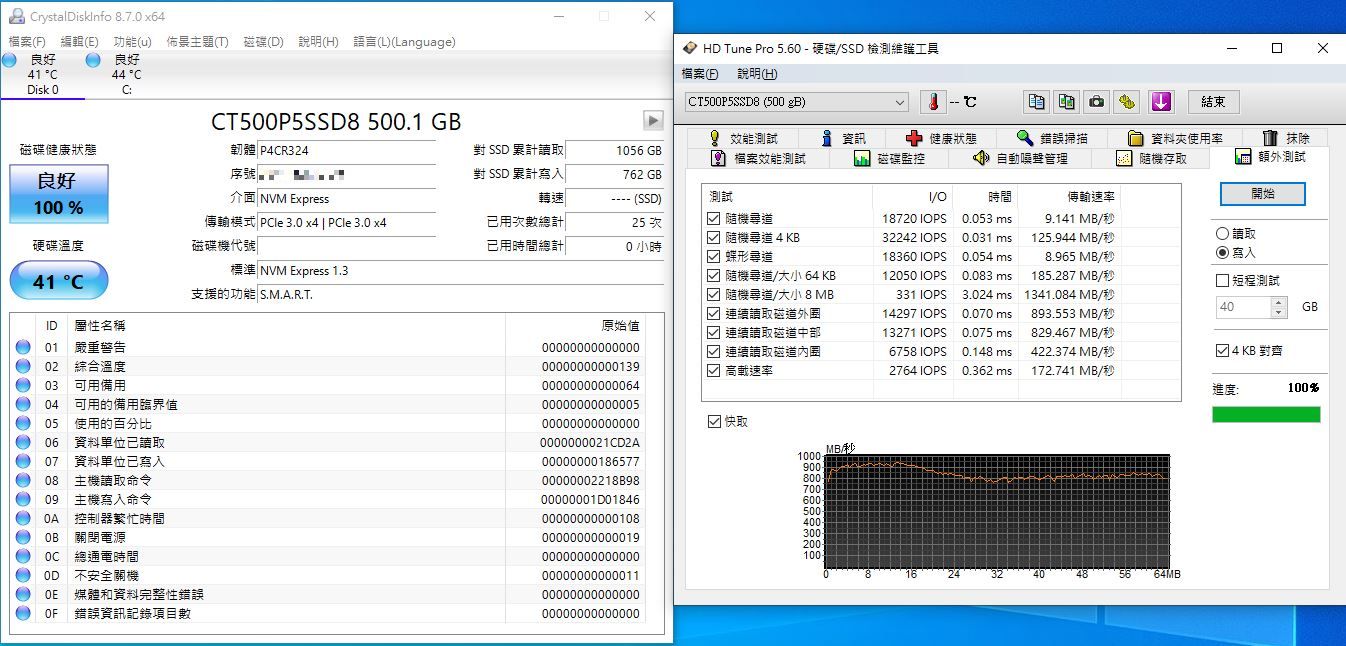Click status orb of attribute 05 使用的百分比
1346x646 pixels.
pos(23,424)
